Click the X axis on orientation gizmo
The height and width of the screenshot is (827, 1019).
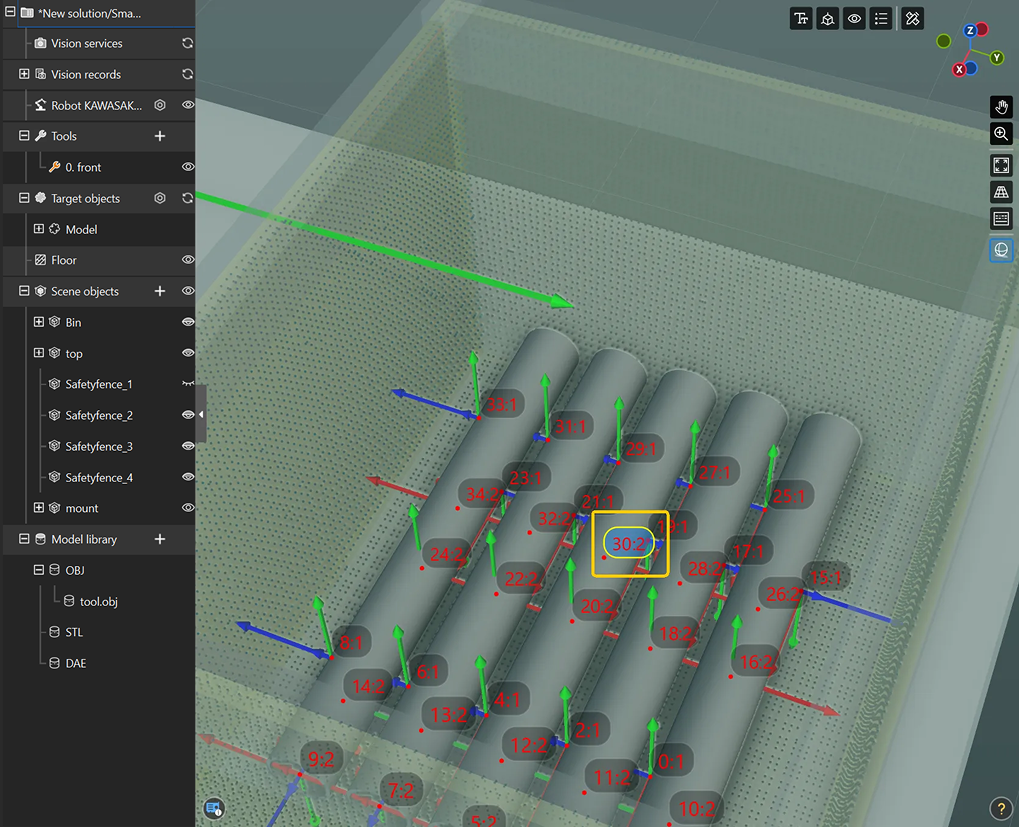(960, 69)
